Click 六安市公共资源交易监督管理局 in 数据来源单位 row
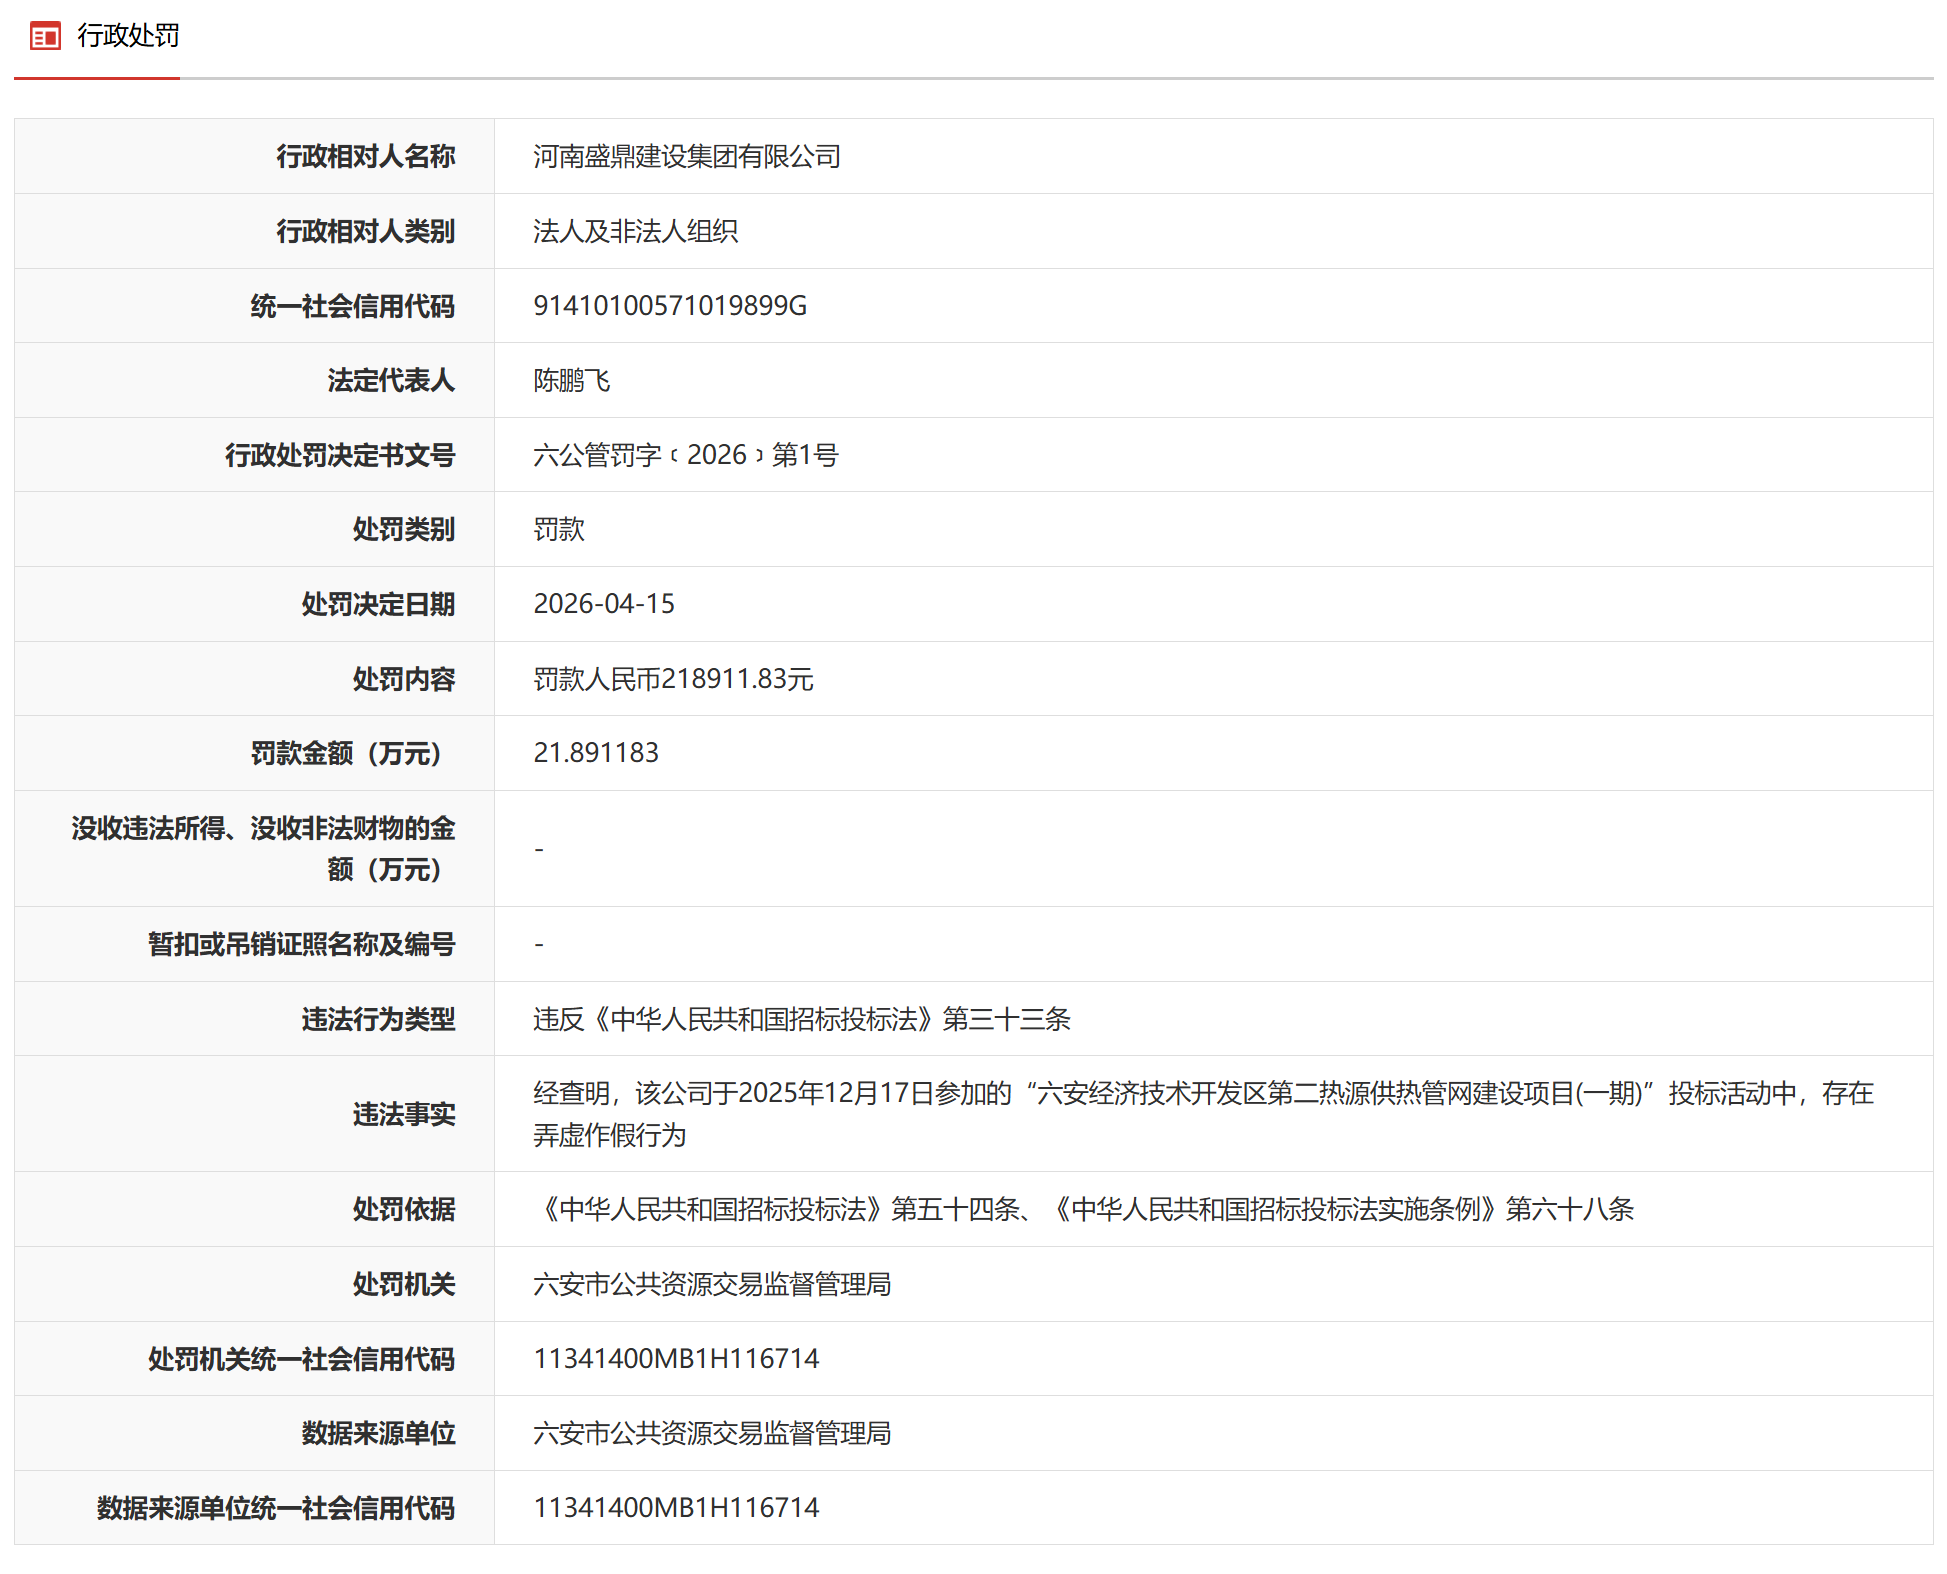Image resolution: width=1947 pixels, height=1574 pixels. coord(711,1434)
